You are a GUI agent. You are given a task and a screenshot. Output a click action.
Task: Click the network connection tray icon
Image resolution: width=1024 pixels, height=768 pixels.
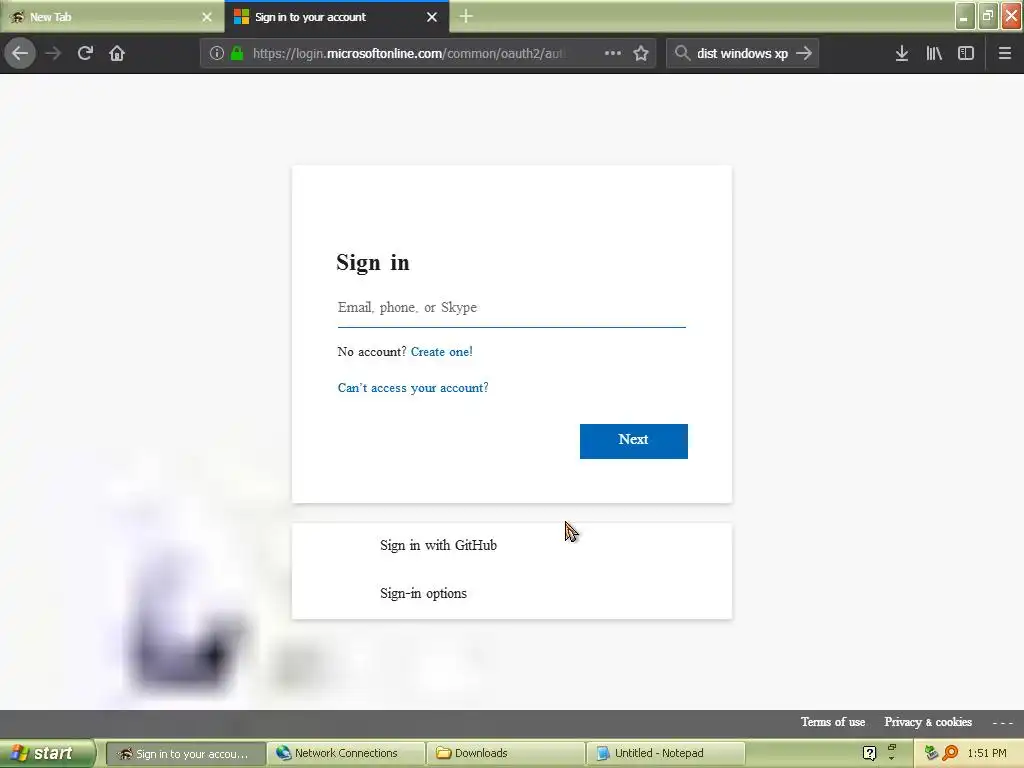click(931, 753)
